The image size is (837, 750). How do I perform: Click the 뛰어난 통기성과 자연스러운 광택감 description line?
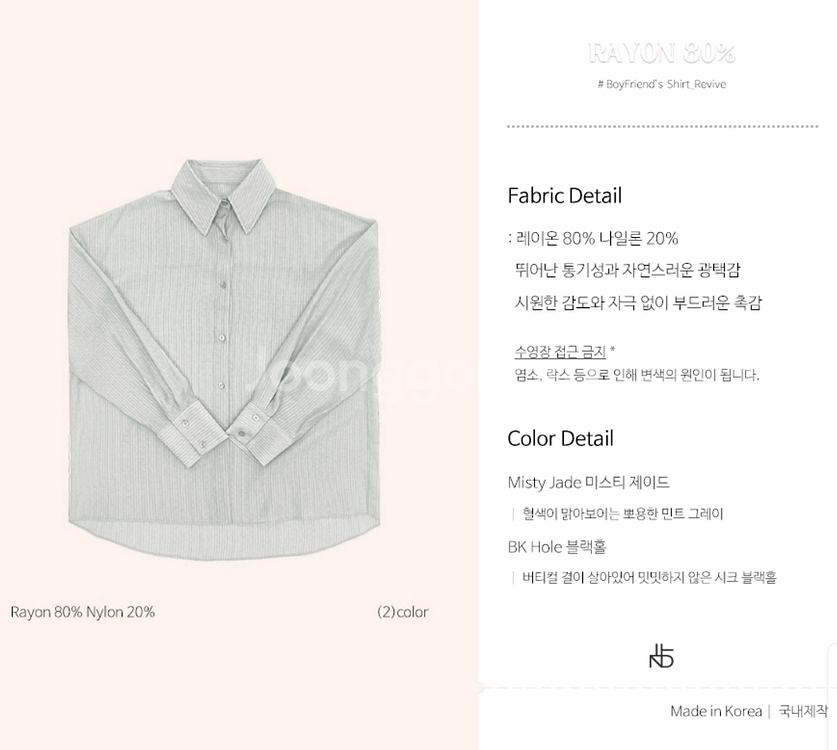point(627,270)
